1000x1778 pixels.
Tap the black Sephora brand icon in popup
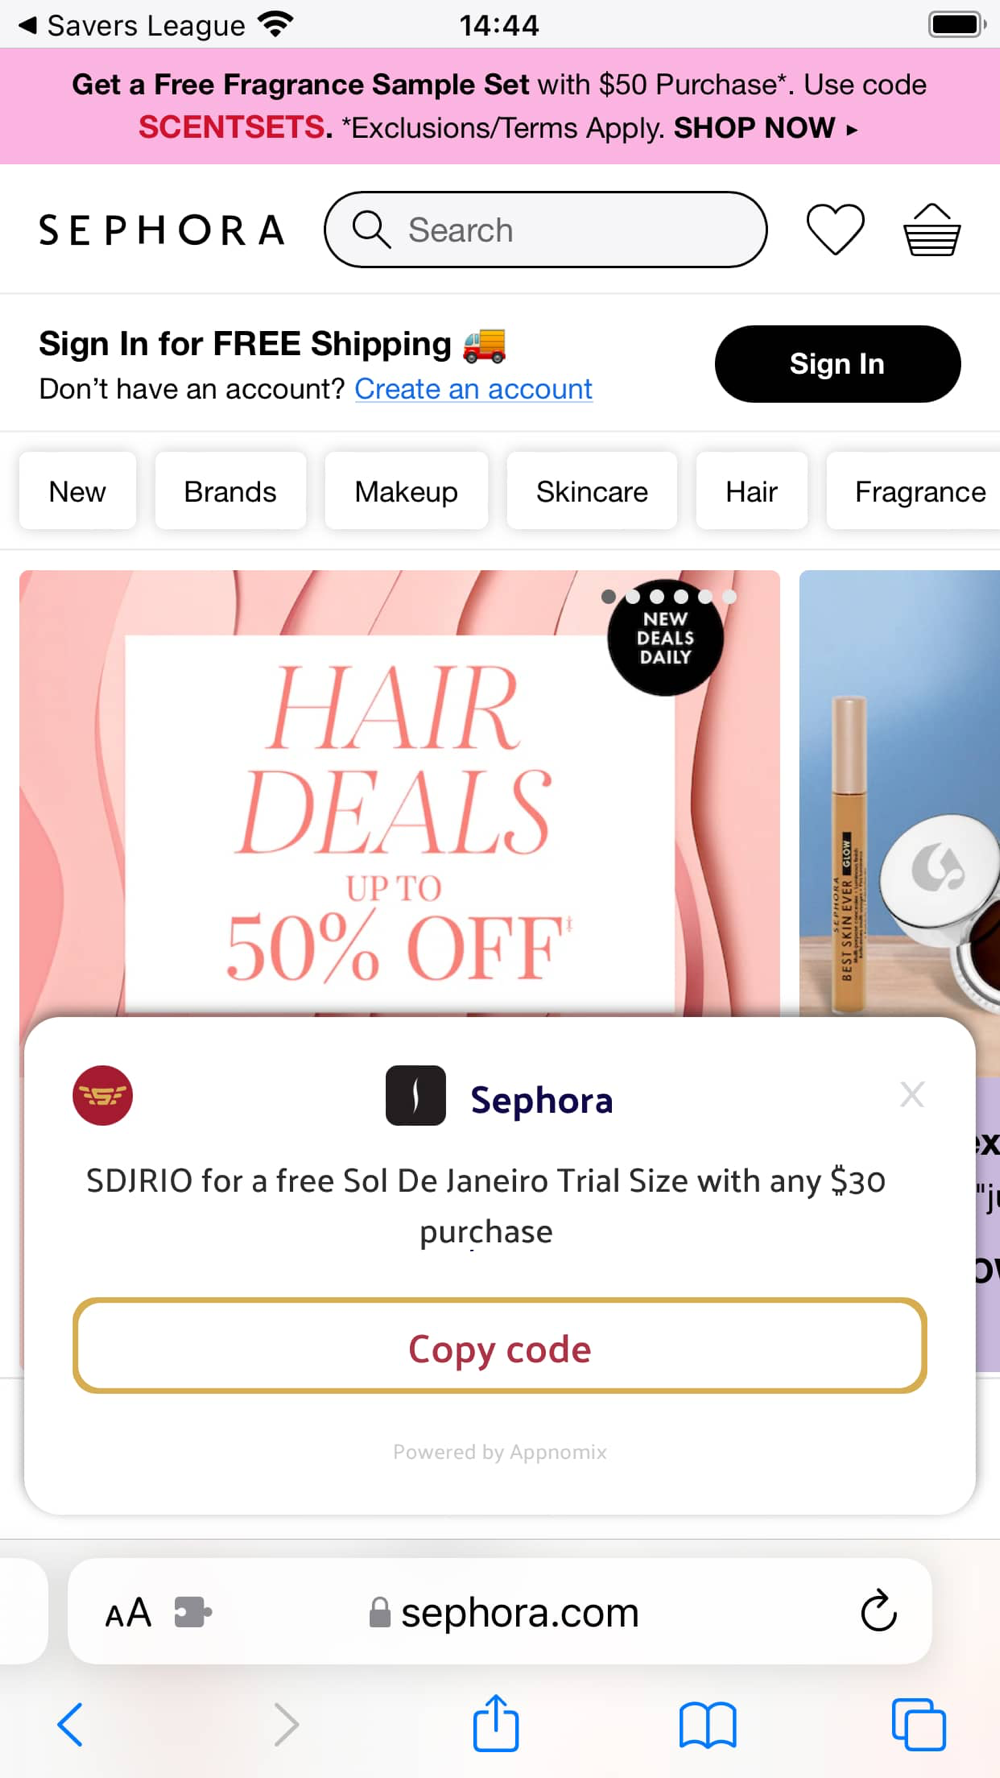coord(416,1096)
